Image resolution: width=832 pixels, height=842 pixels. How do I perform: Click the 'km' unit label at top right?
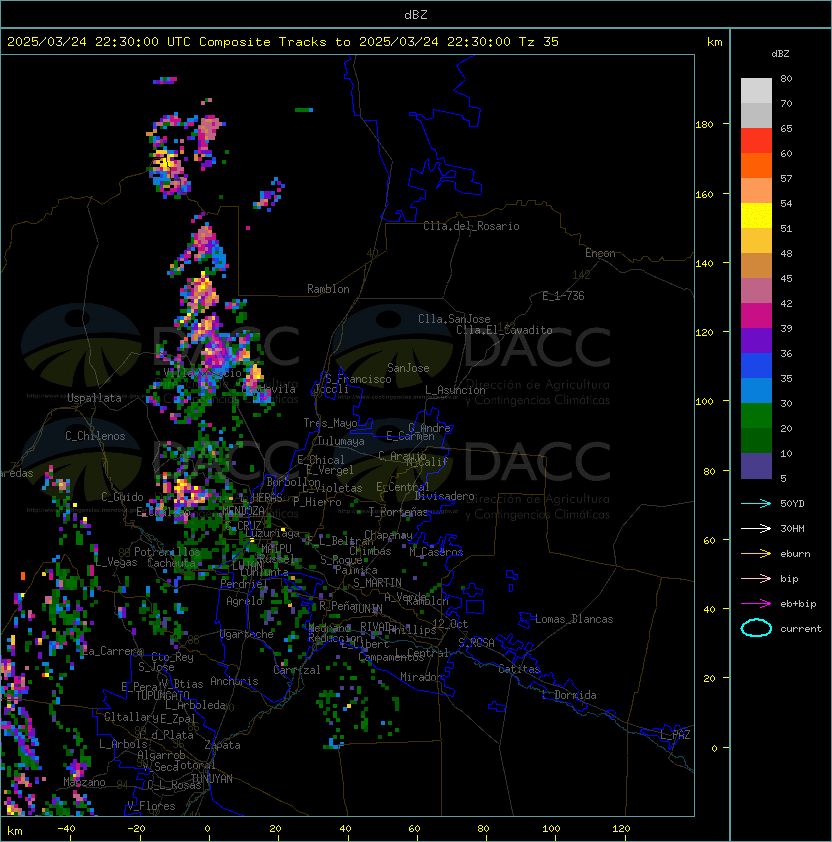(x=714, y=42)
